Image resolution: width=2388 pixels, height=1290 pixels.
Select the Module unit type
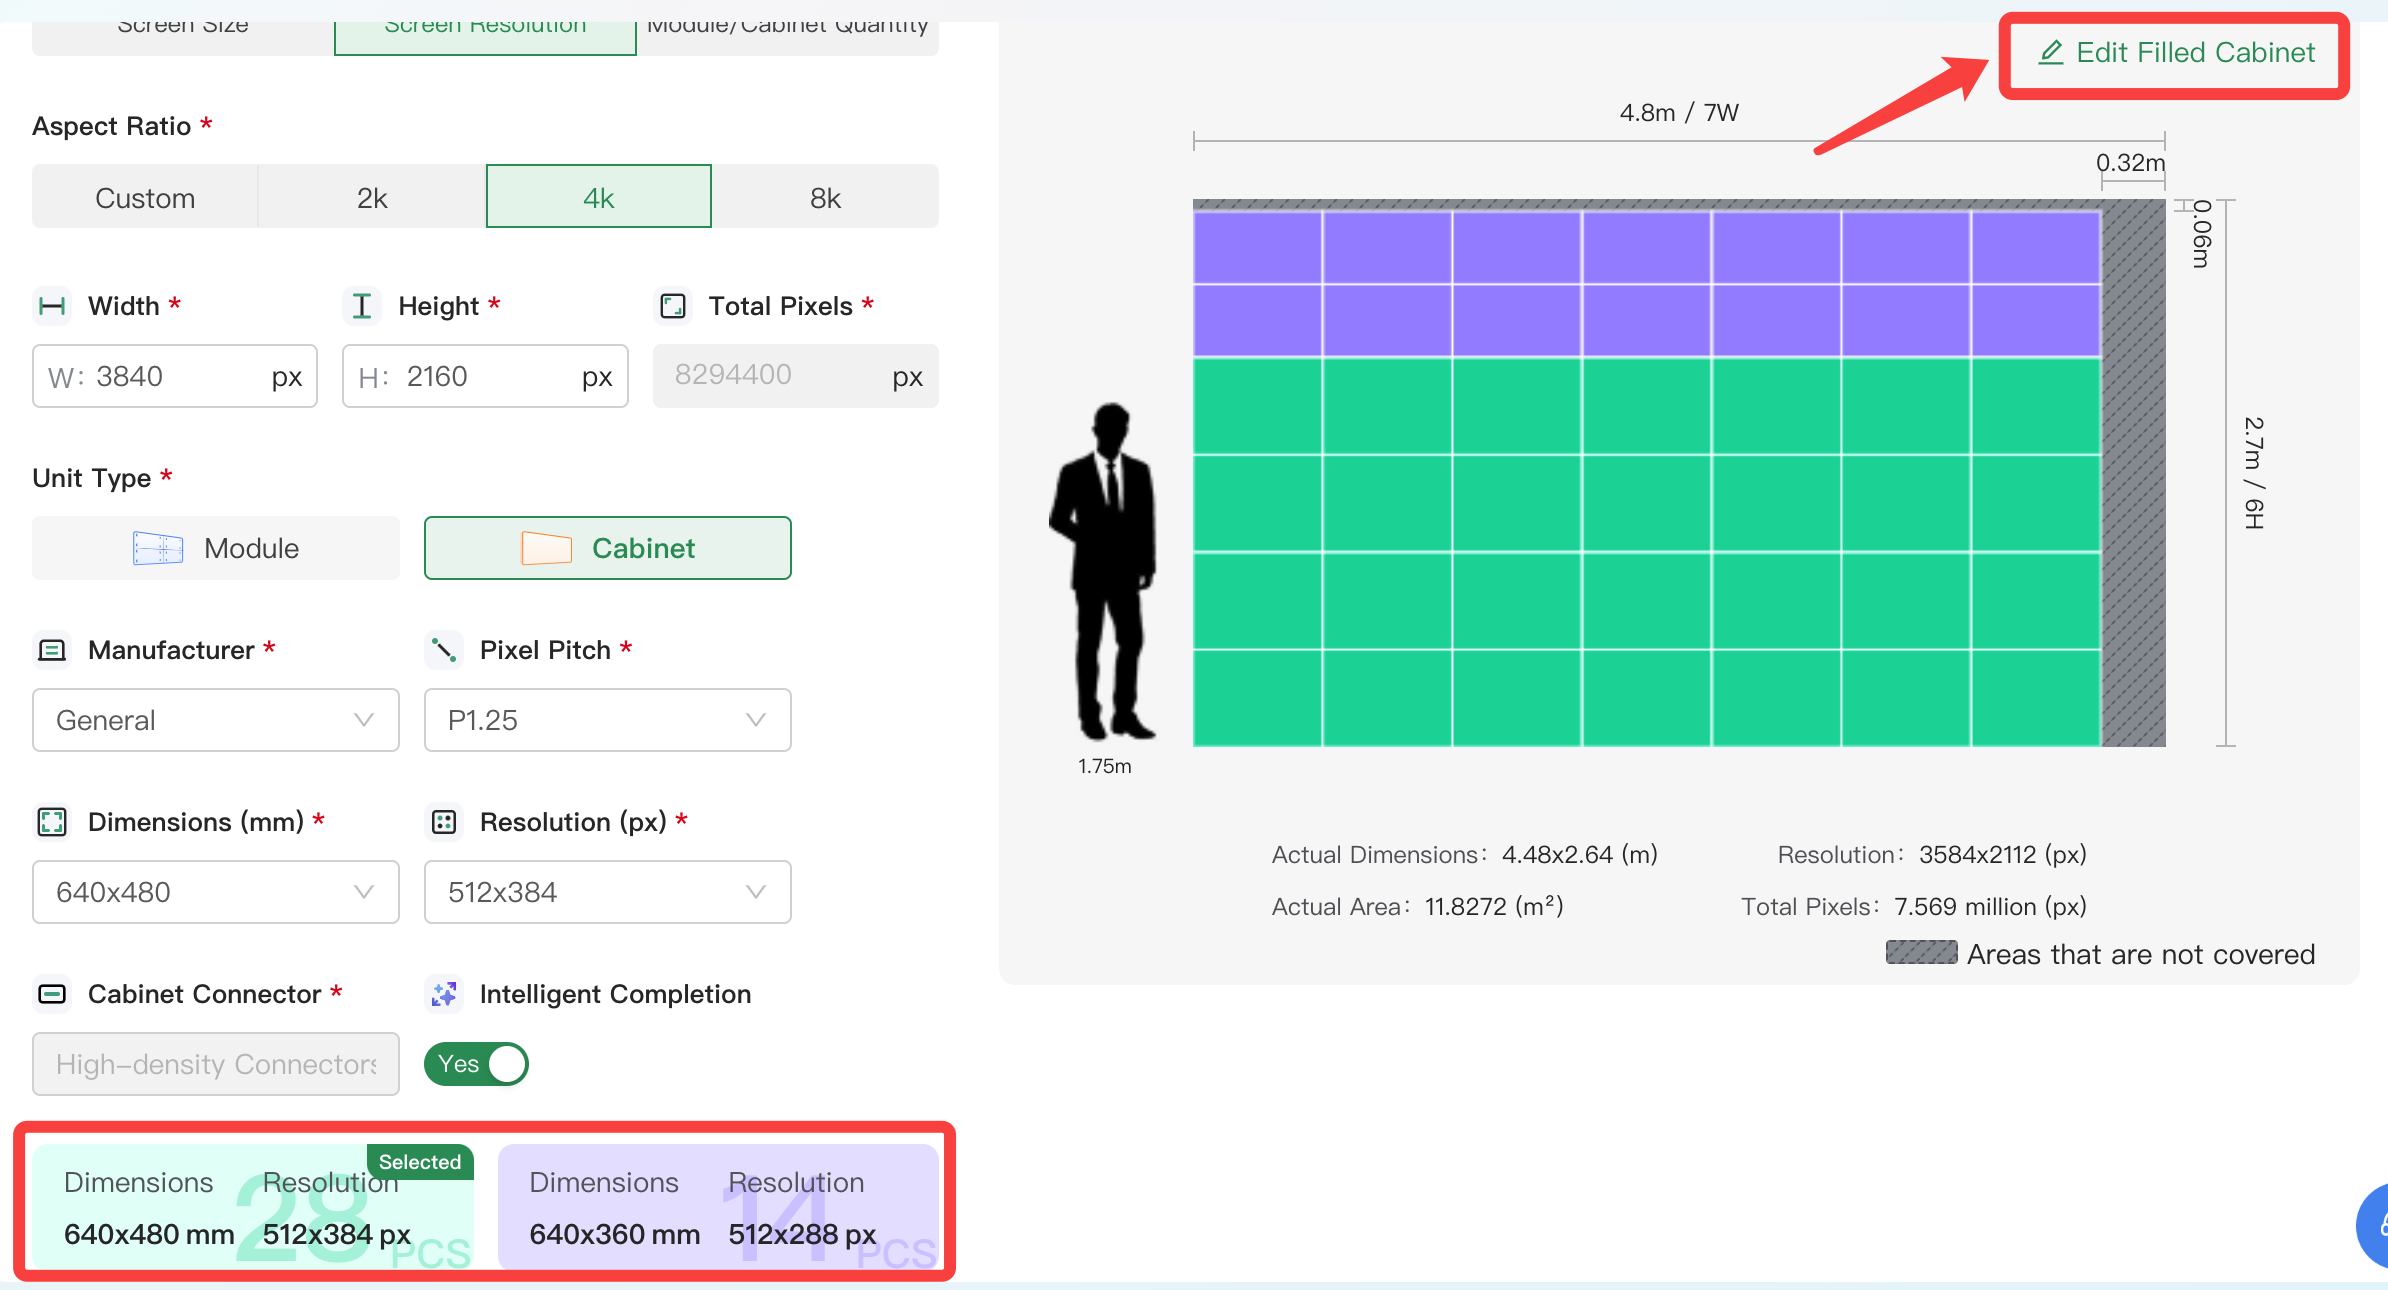(x=216, y=548)
